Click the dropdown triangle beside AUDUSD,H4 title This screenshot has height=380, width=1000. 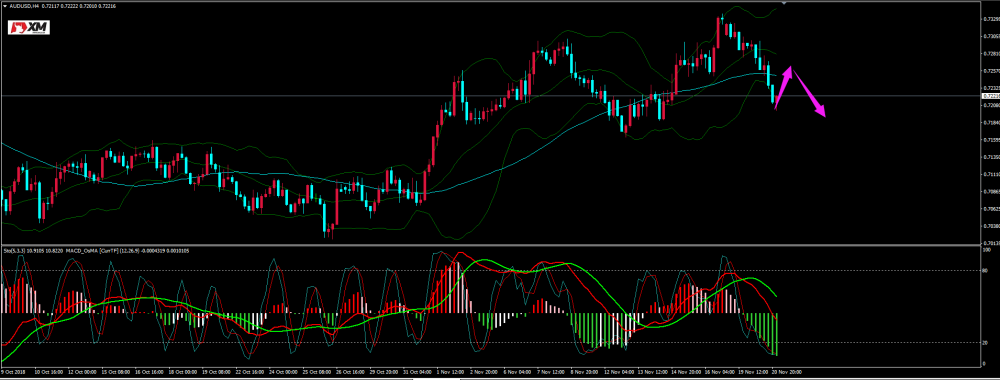point(4,5)
